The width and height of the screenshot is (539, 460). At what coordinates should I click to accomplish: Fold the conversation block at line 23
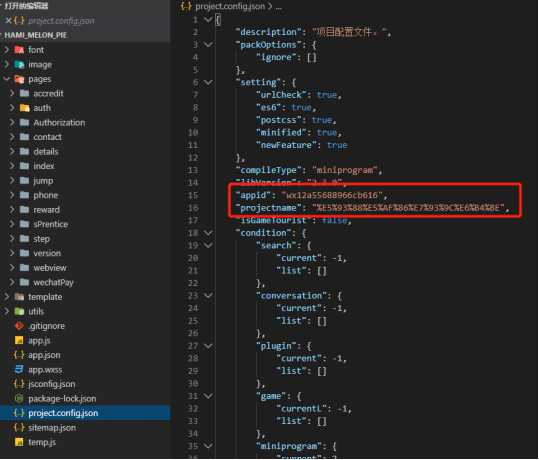click(208, 296)
